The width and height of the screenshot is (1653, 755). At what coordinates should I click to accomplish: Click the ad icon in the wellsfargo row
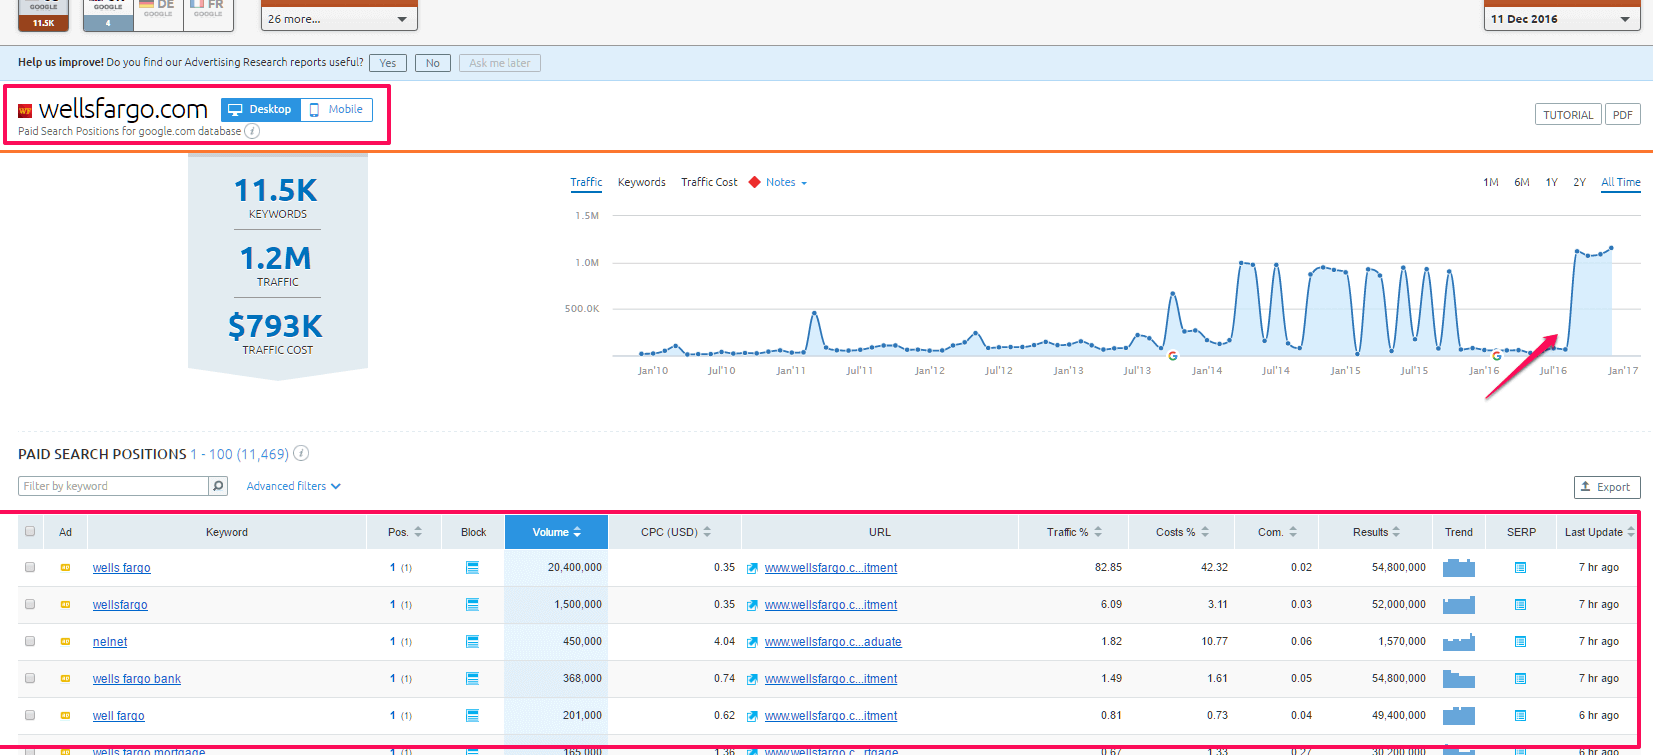(x=66, y=605)
